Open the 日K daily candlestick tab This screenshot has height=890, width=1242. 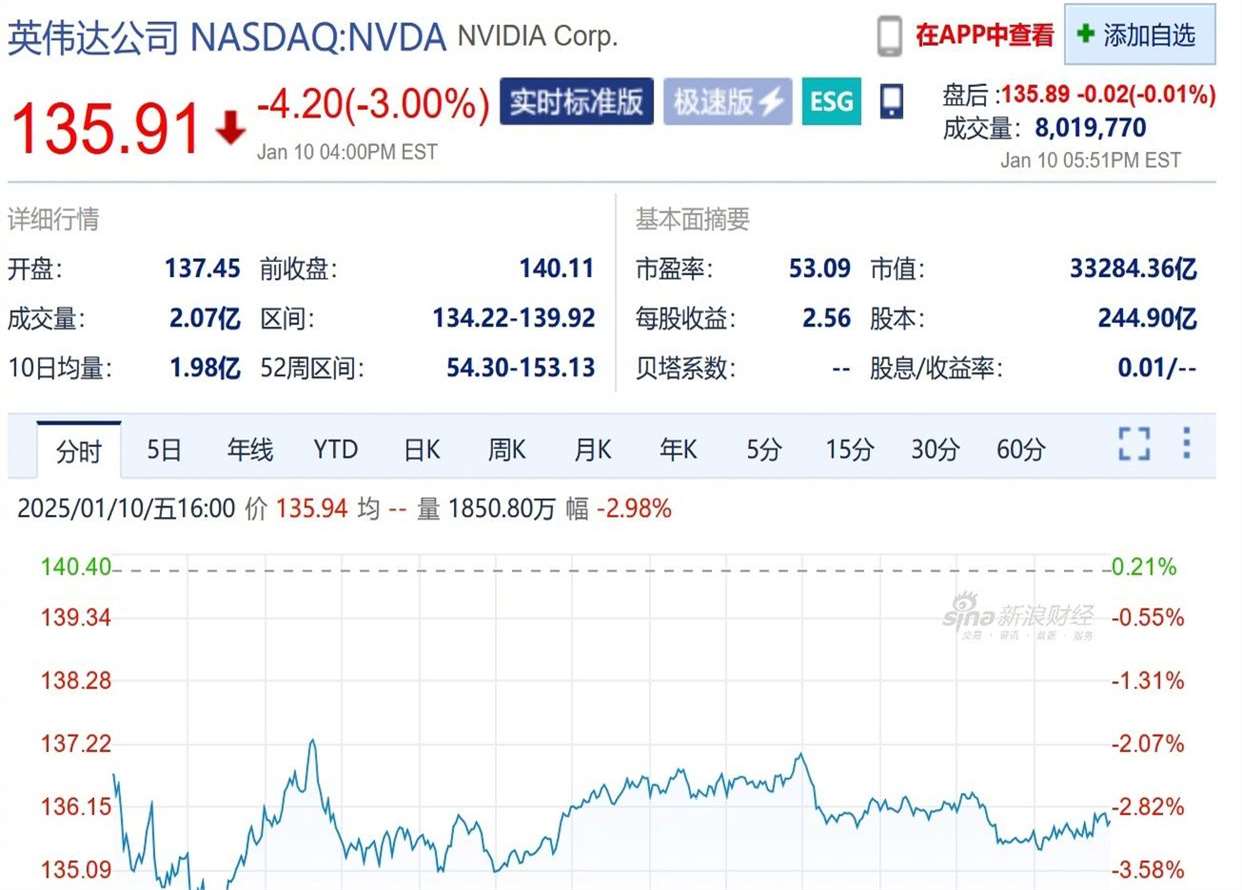pos(420,451)
